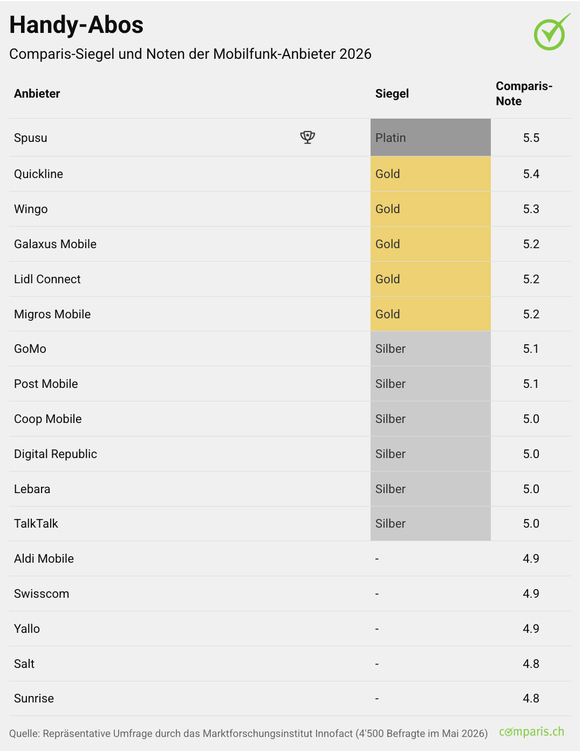582x751 pixels.
Task: Click the trophy icon next to Spusu
Action: pos(308,137)
